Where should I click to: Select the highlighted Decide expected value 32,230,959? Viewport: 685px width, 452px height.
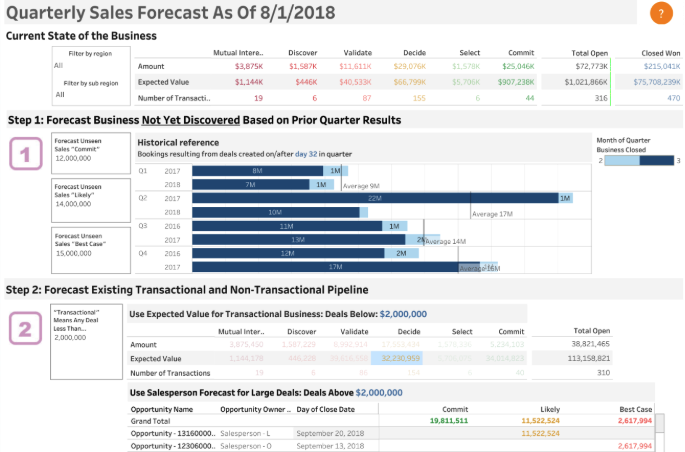coord(399,357)
